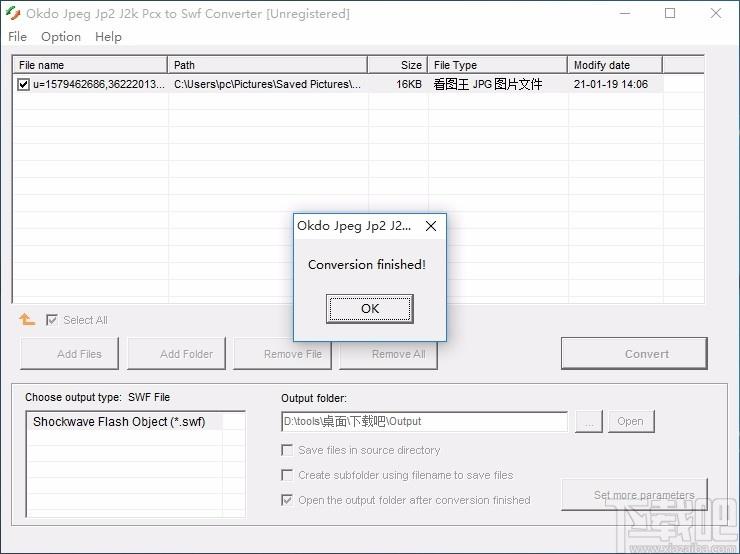
Task: Click the Open output folder button
Action: 631,421
